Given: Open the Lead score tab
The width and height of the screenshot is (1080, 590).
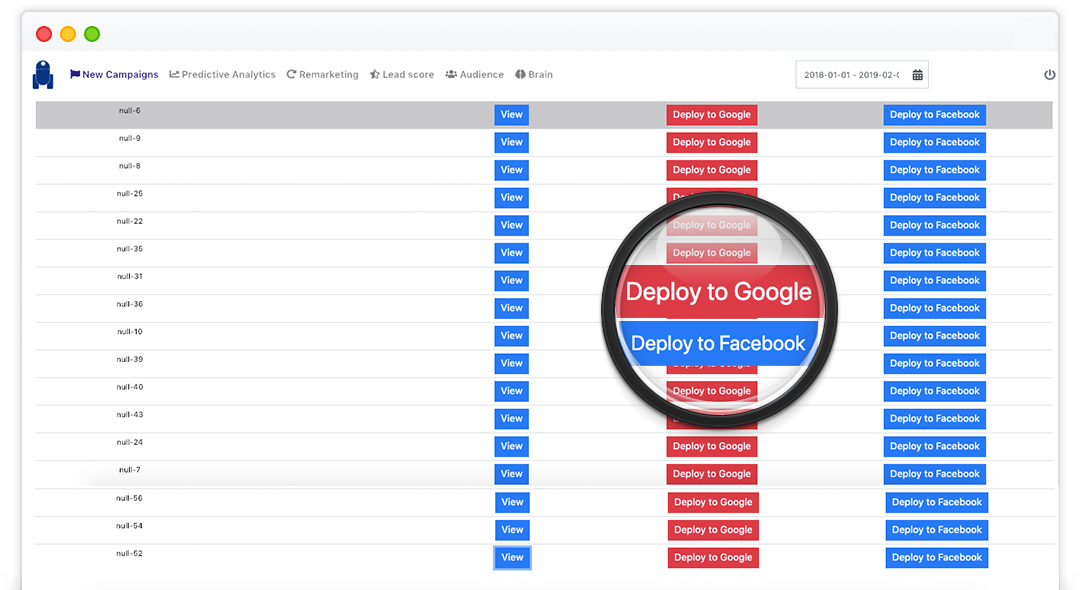Looking at the screenshot, I should click(402, 74).
